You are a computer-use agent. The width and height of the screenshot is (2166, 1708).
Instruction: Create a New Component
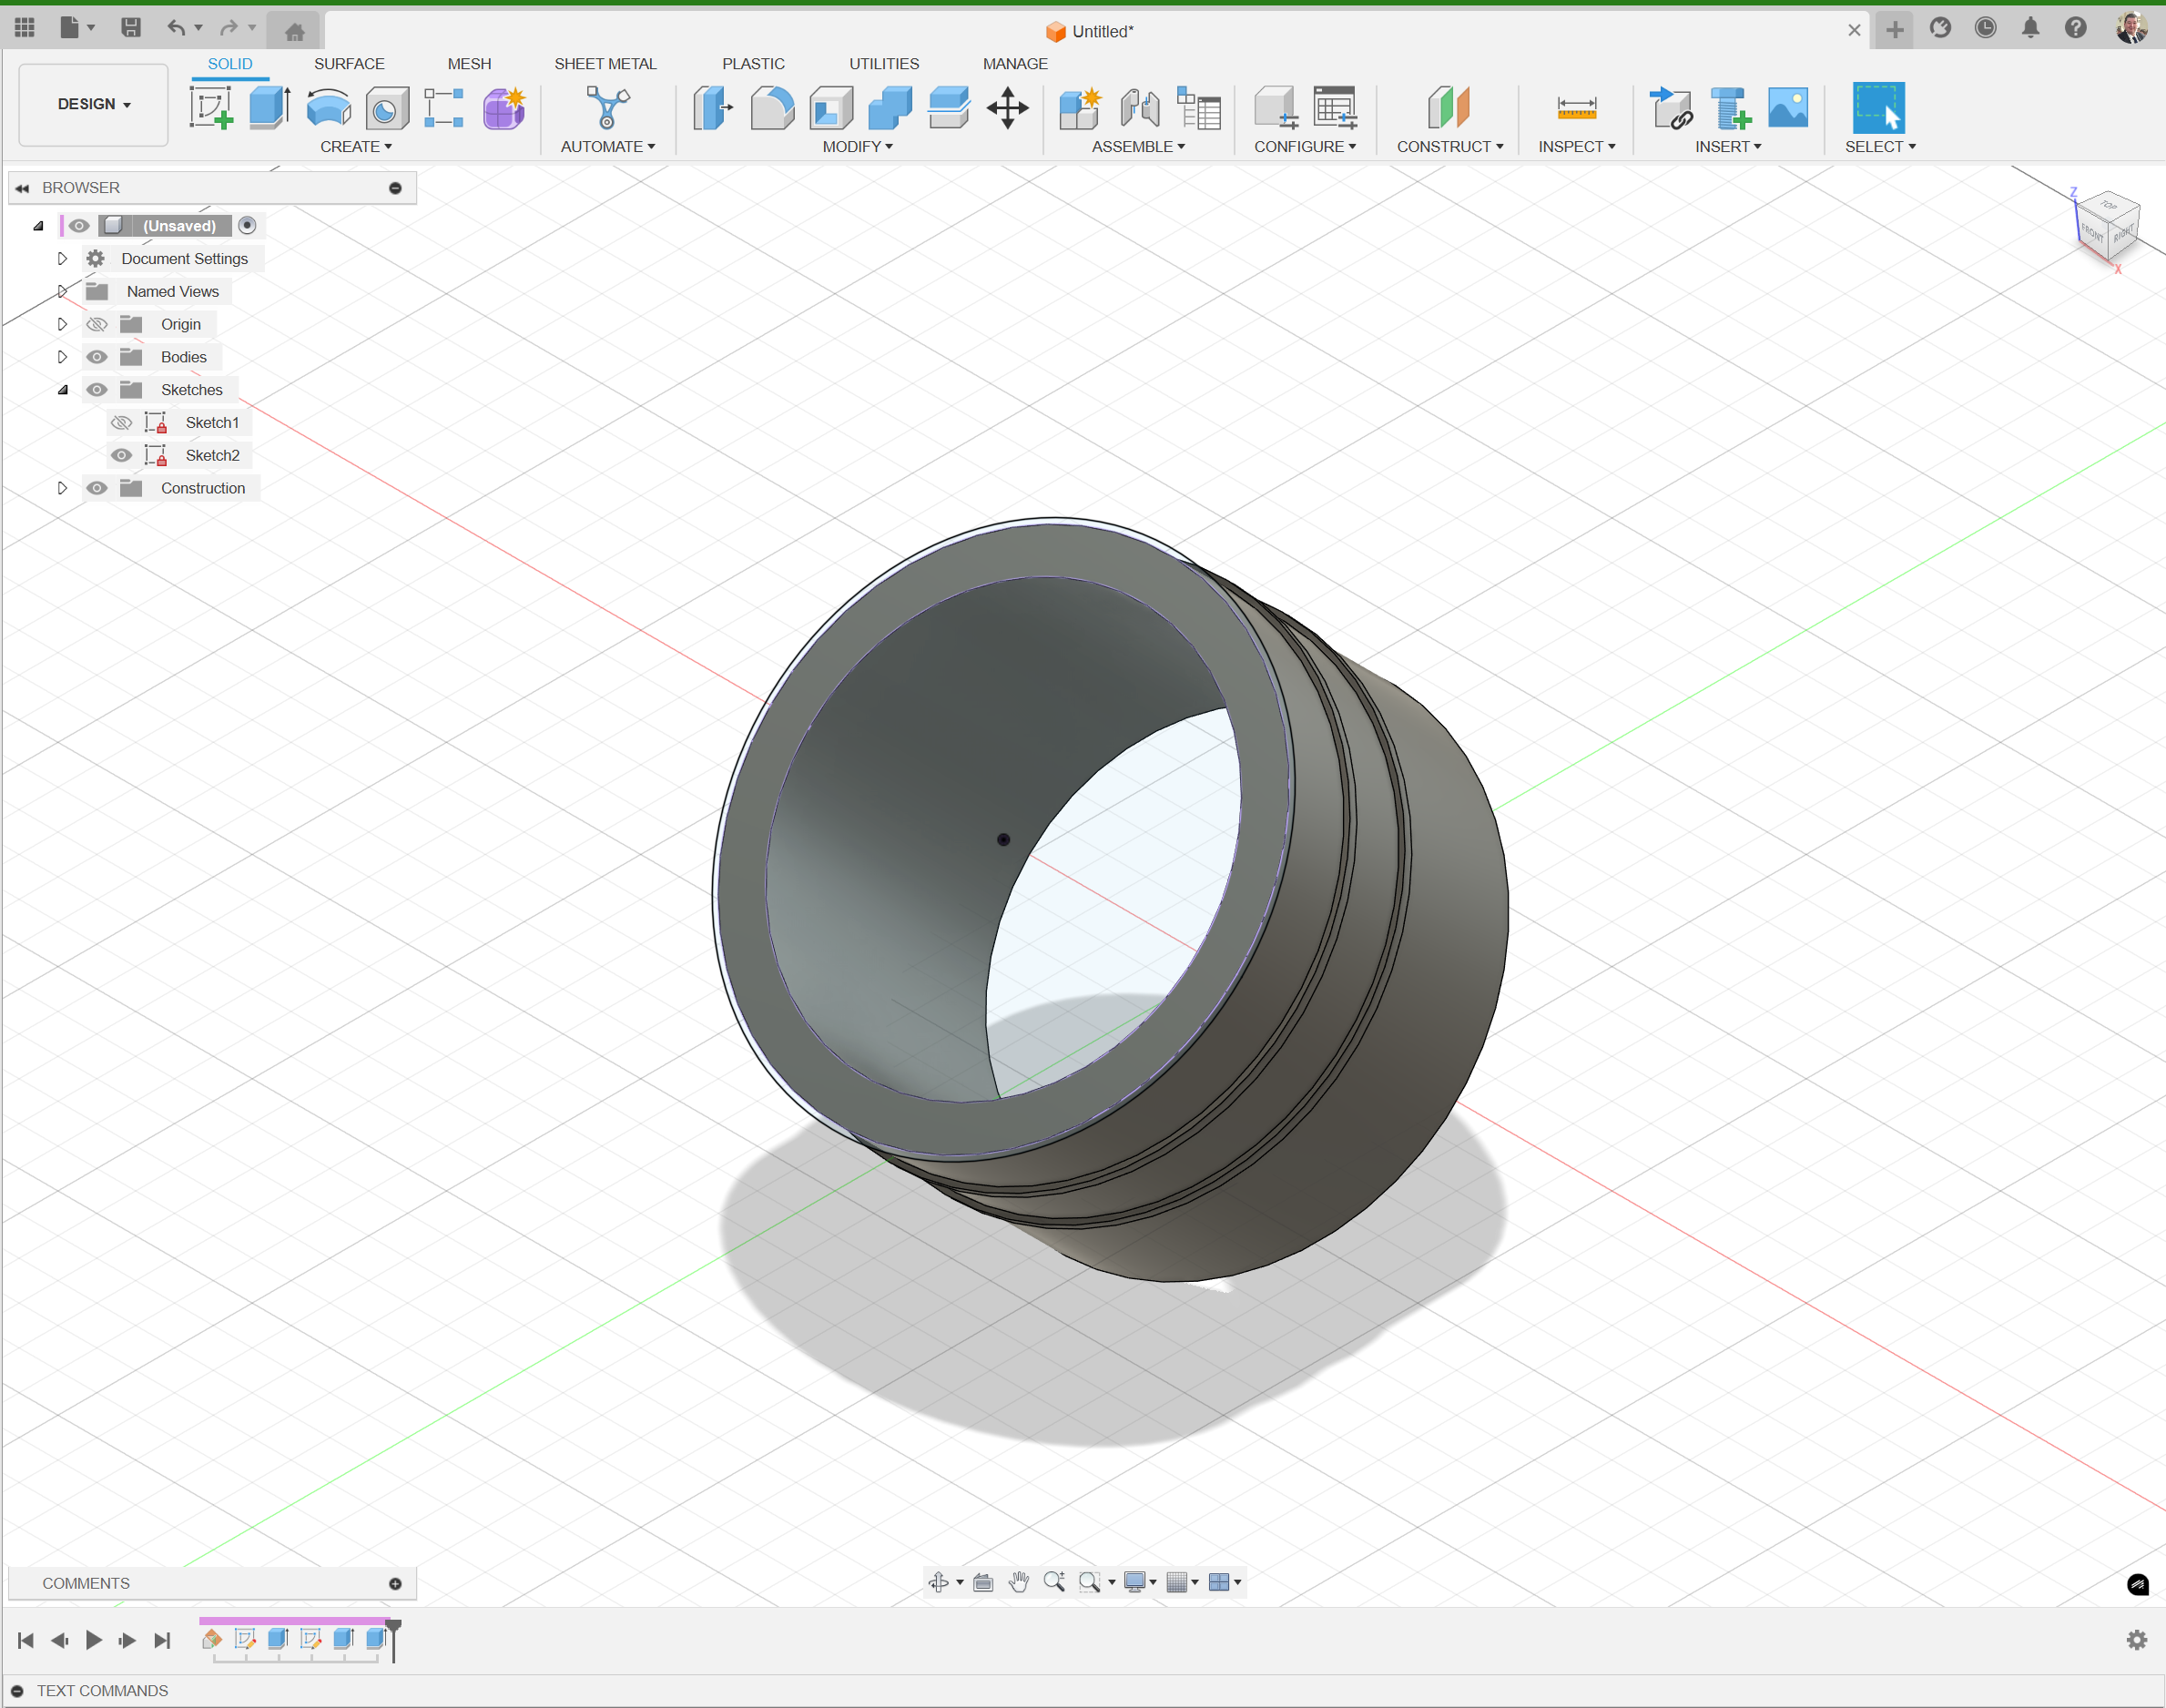(1079, 108)
